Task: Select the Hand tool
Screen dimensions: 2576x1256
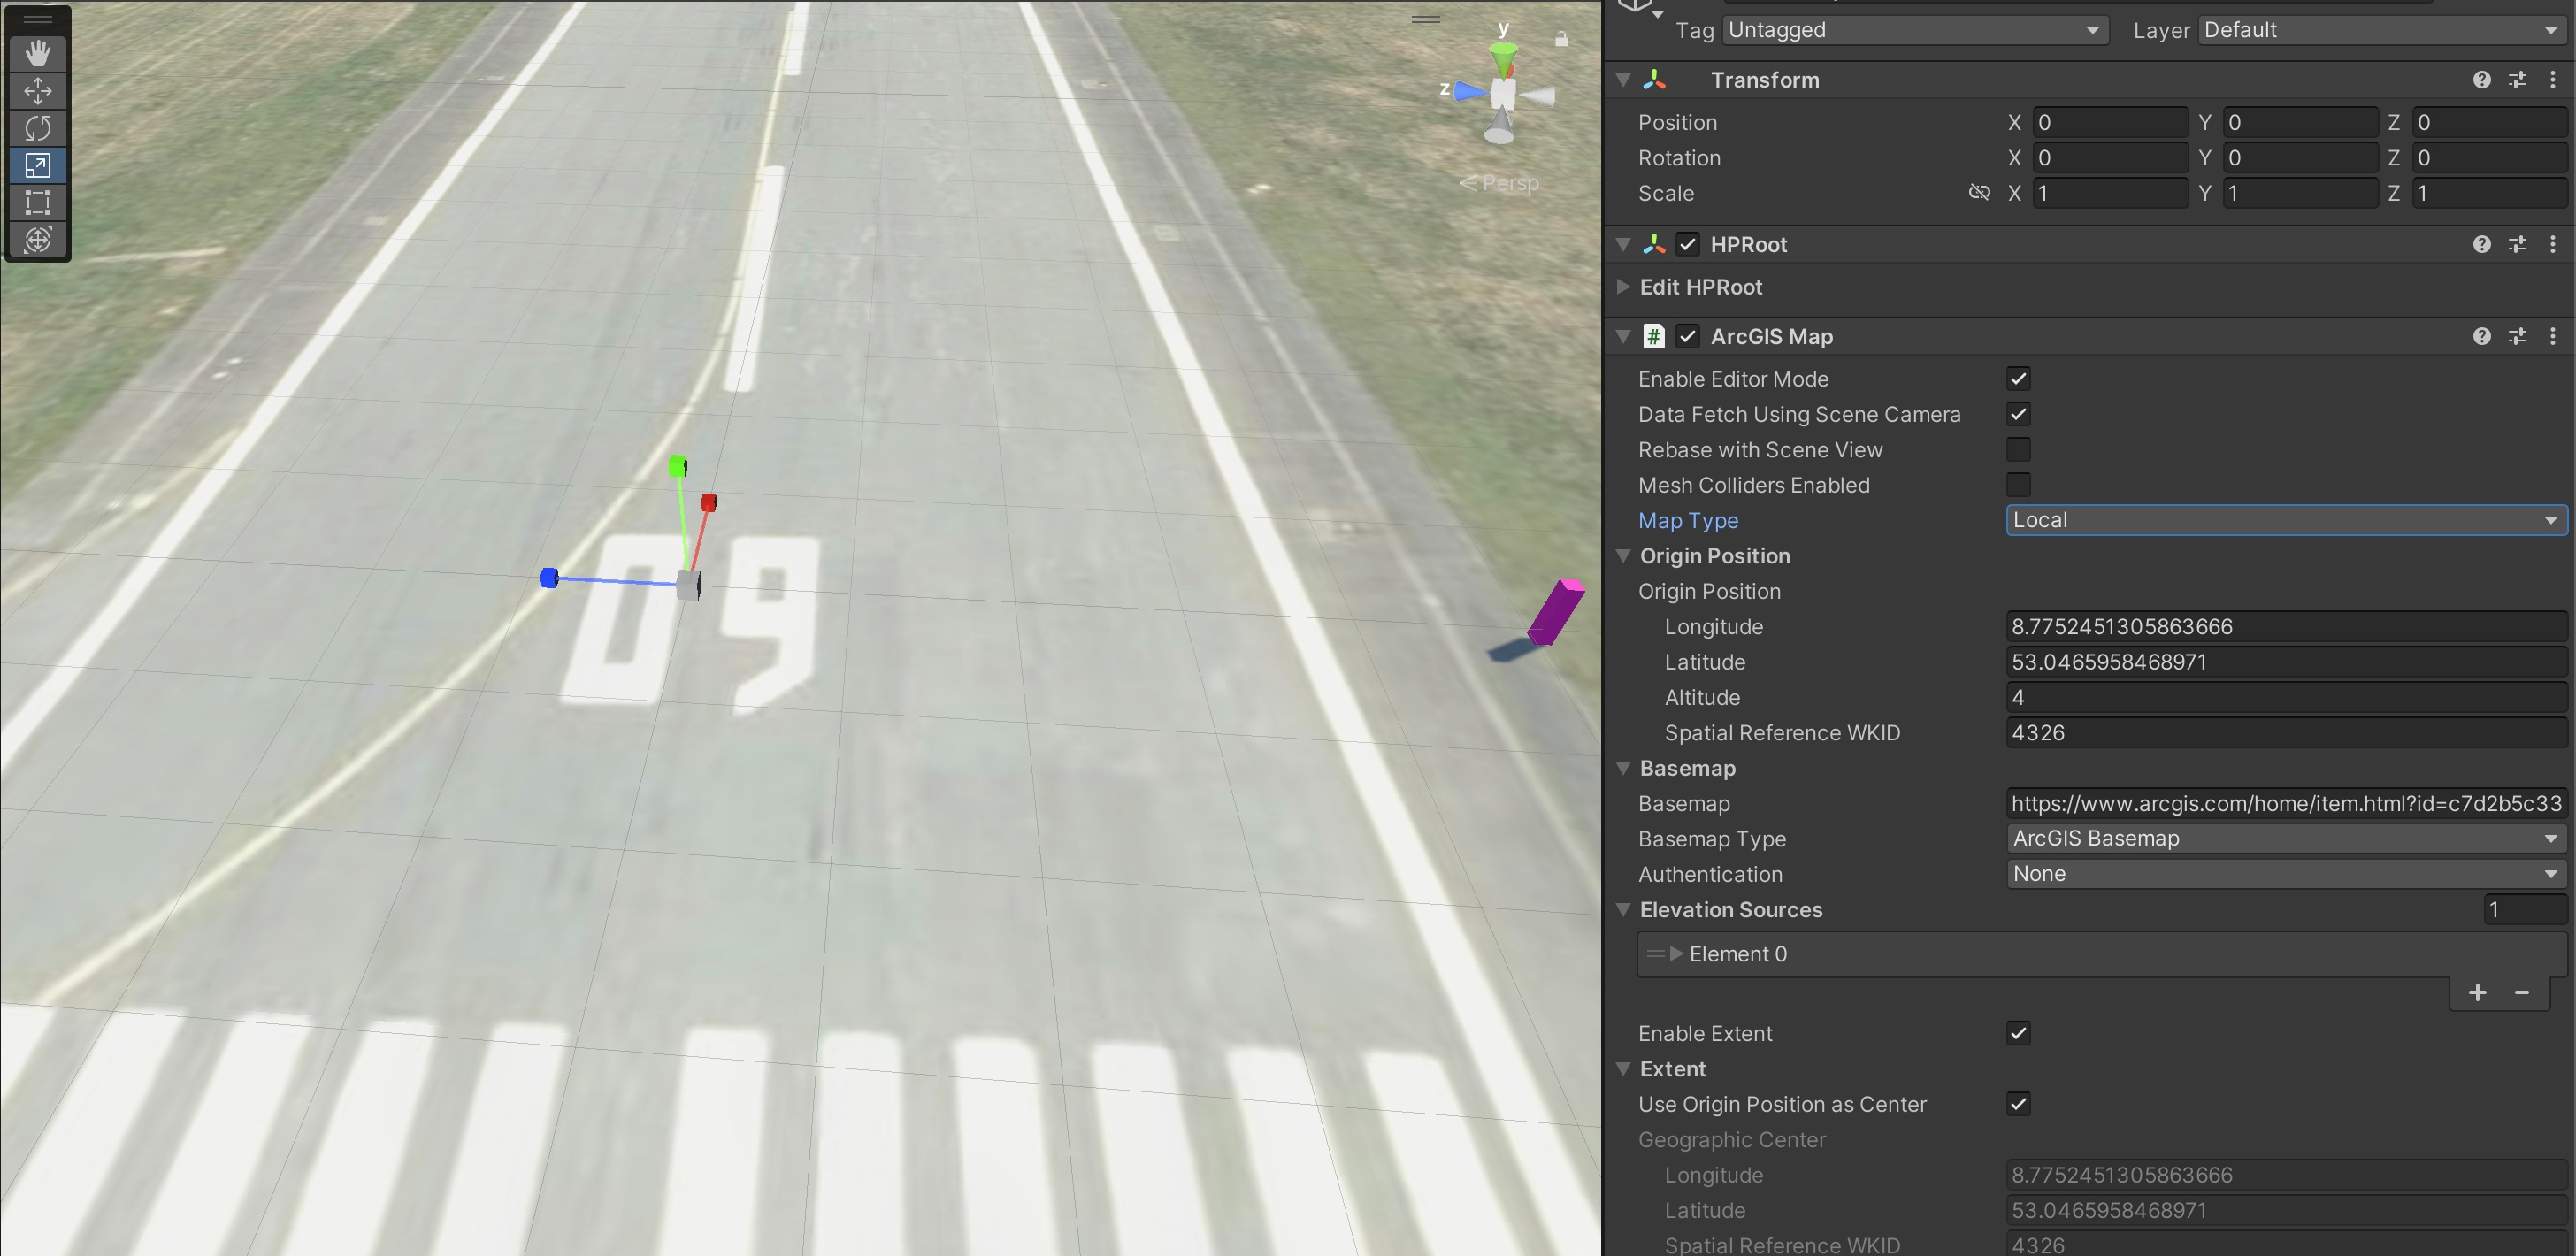Action: point(37,53)
